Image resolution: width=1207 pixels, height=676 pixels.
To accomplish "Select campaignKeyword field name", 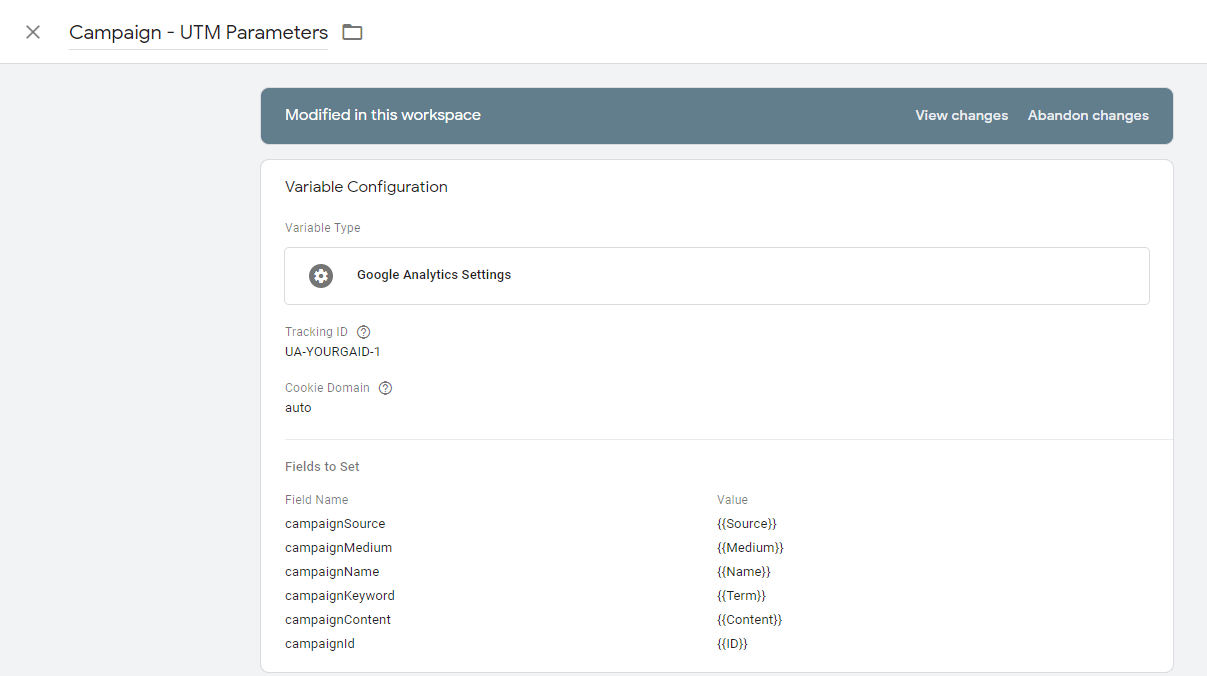I will tap(340, 596).
